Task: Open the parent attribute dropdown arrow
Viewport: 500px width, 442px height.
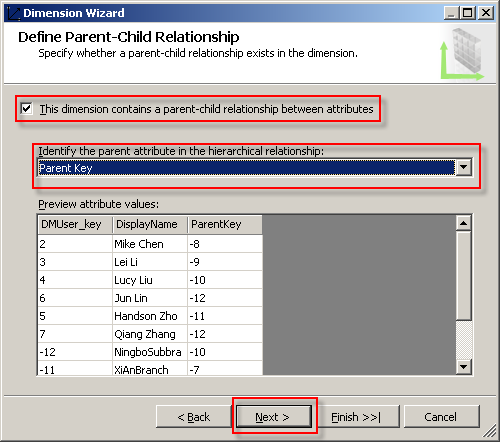Action: click(464, 167)
